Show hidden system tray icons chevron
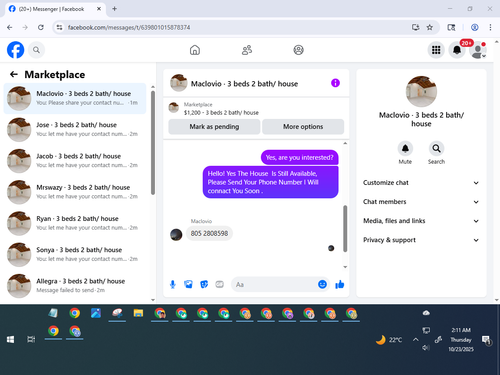Viewport: 500px width, 375px height. [416, 340]
